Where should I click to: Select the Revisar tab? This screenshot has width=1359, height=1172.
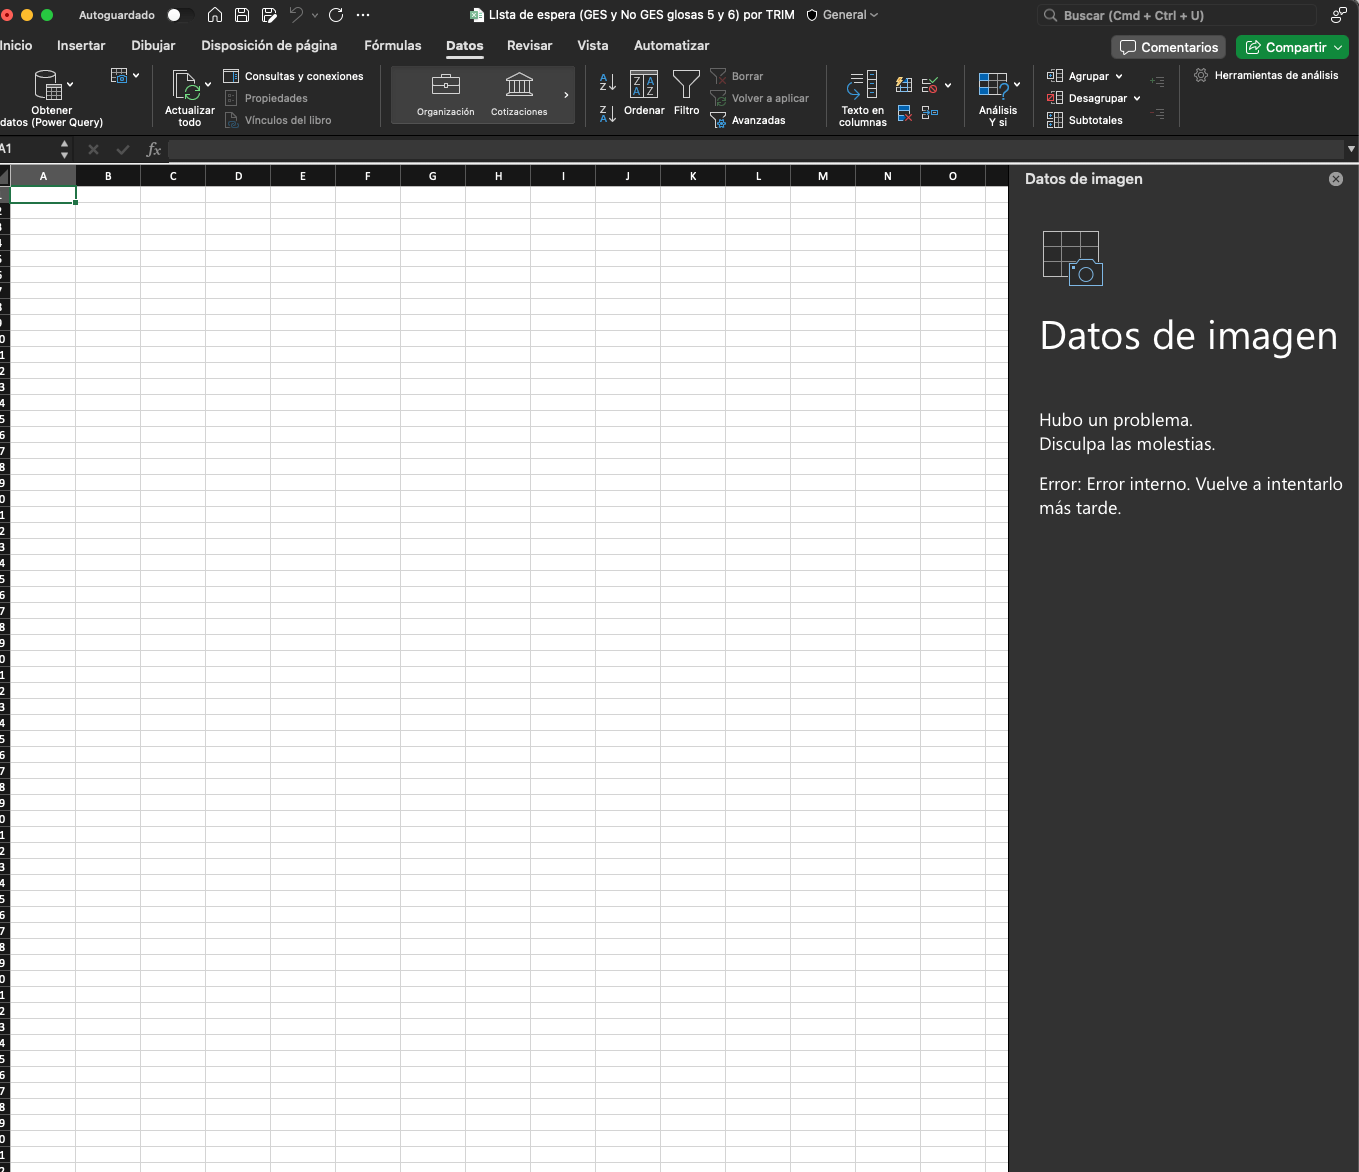tap(529, 46)
